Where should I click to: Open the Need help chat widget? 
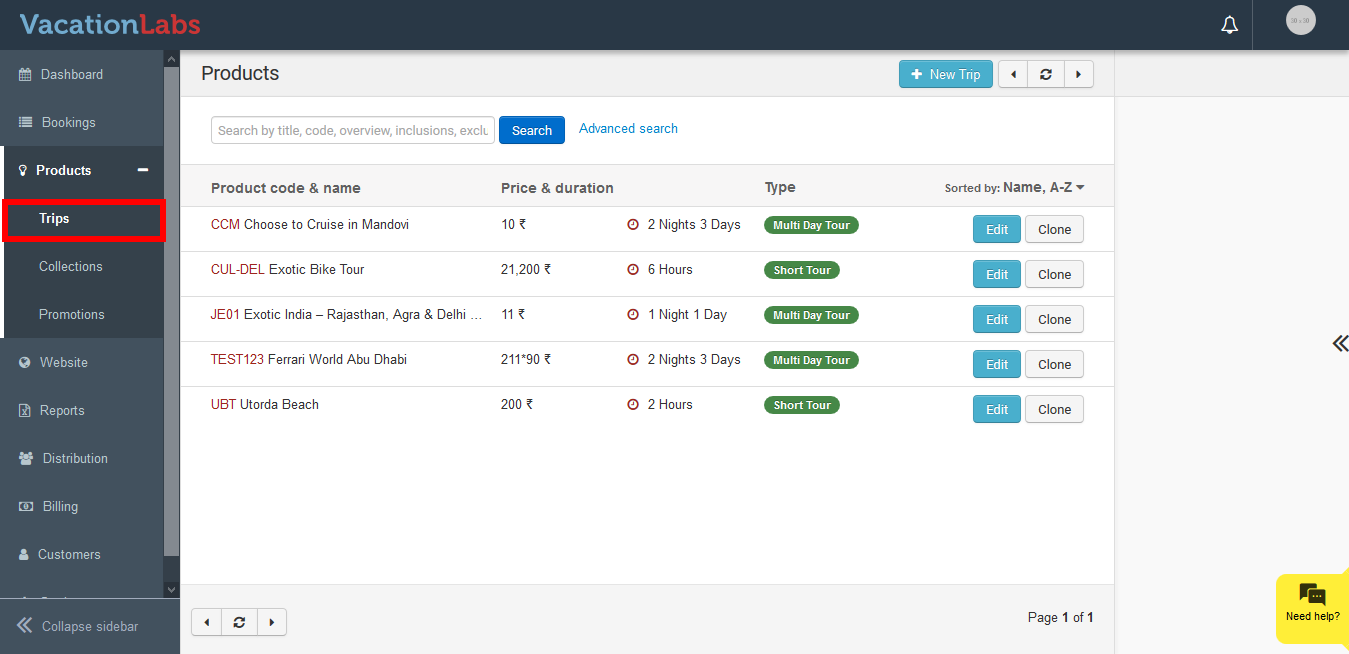[x=1312, y=604]
